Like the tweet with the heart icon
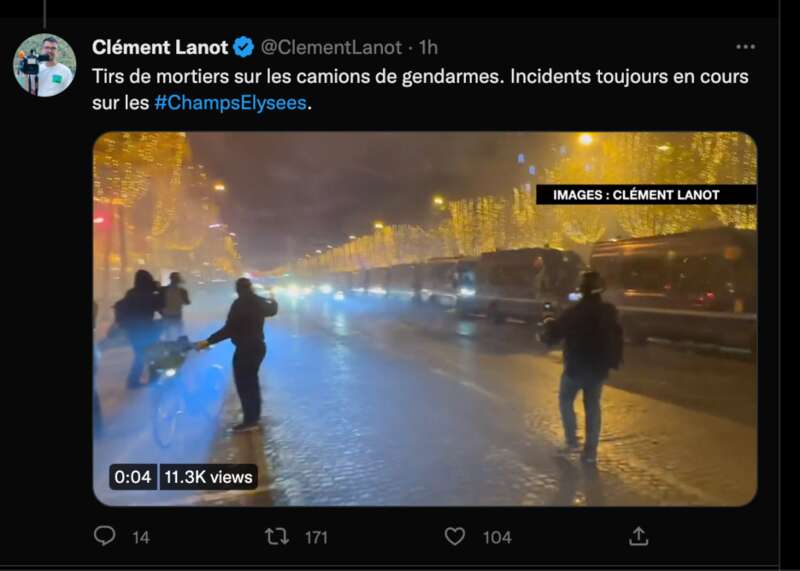Image resolution: width=800 pixels, height=571 pixels. point(455,536)
